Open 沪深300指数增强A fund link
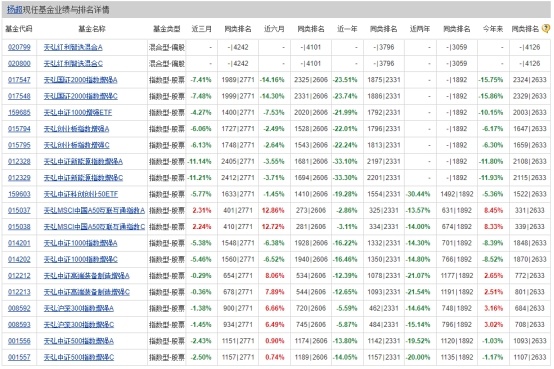The height and width of the screenshot is (369, 554). [79, 309]
